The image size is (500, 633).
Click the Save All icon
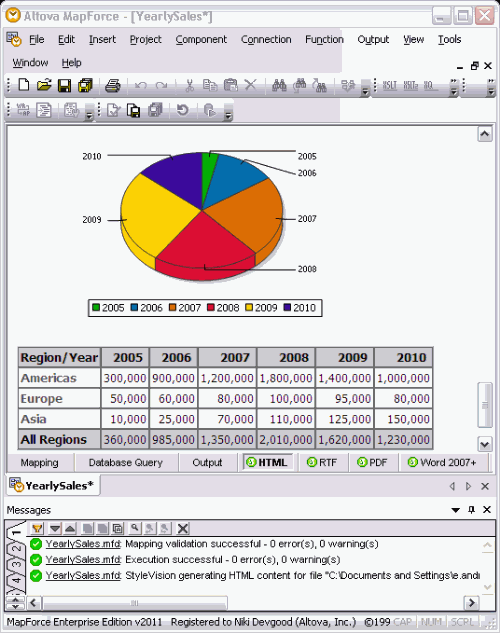click(85, 86)
